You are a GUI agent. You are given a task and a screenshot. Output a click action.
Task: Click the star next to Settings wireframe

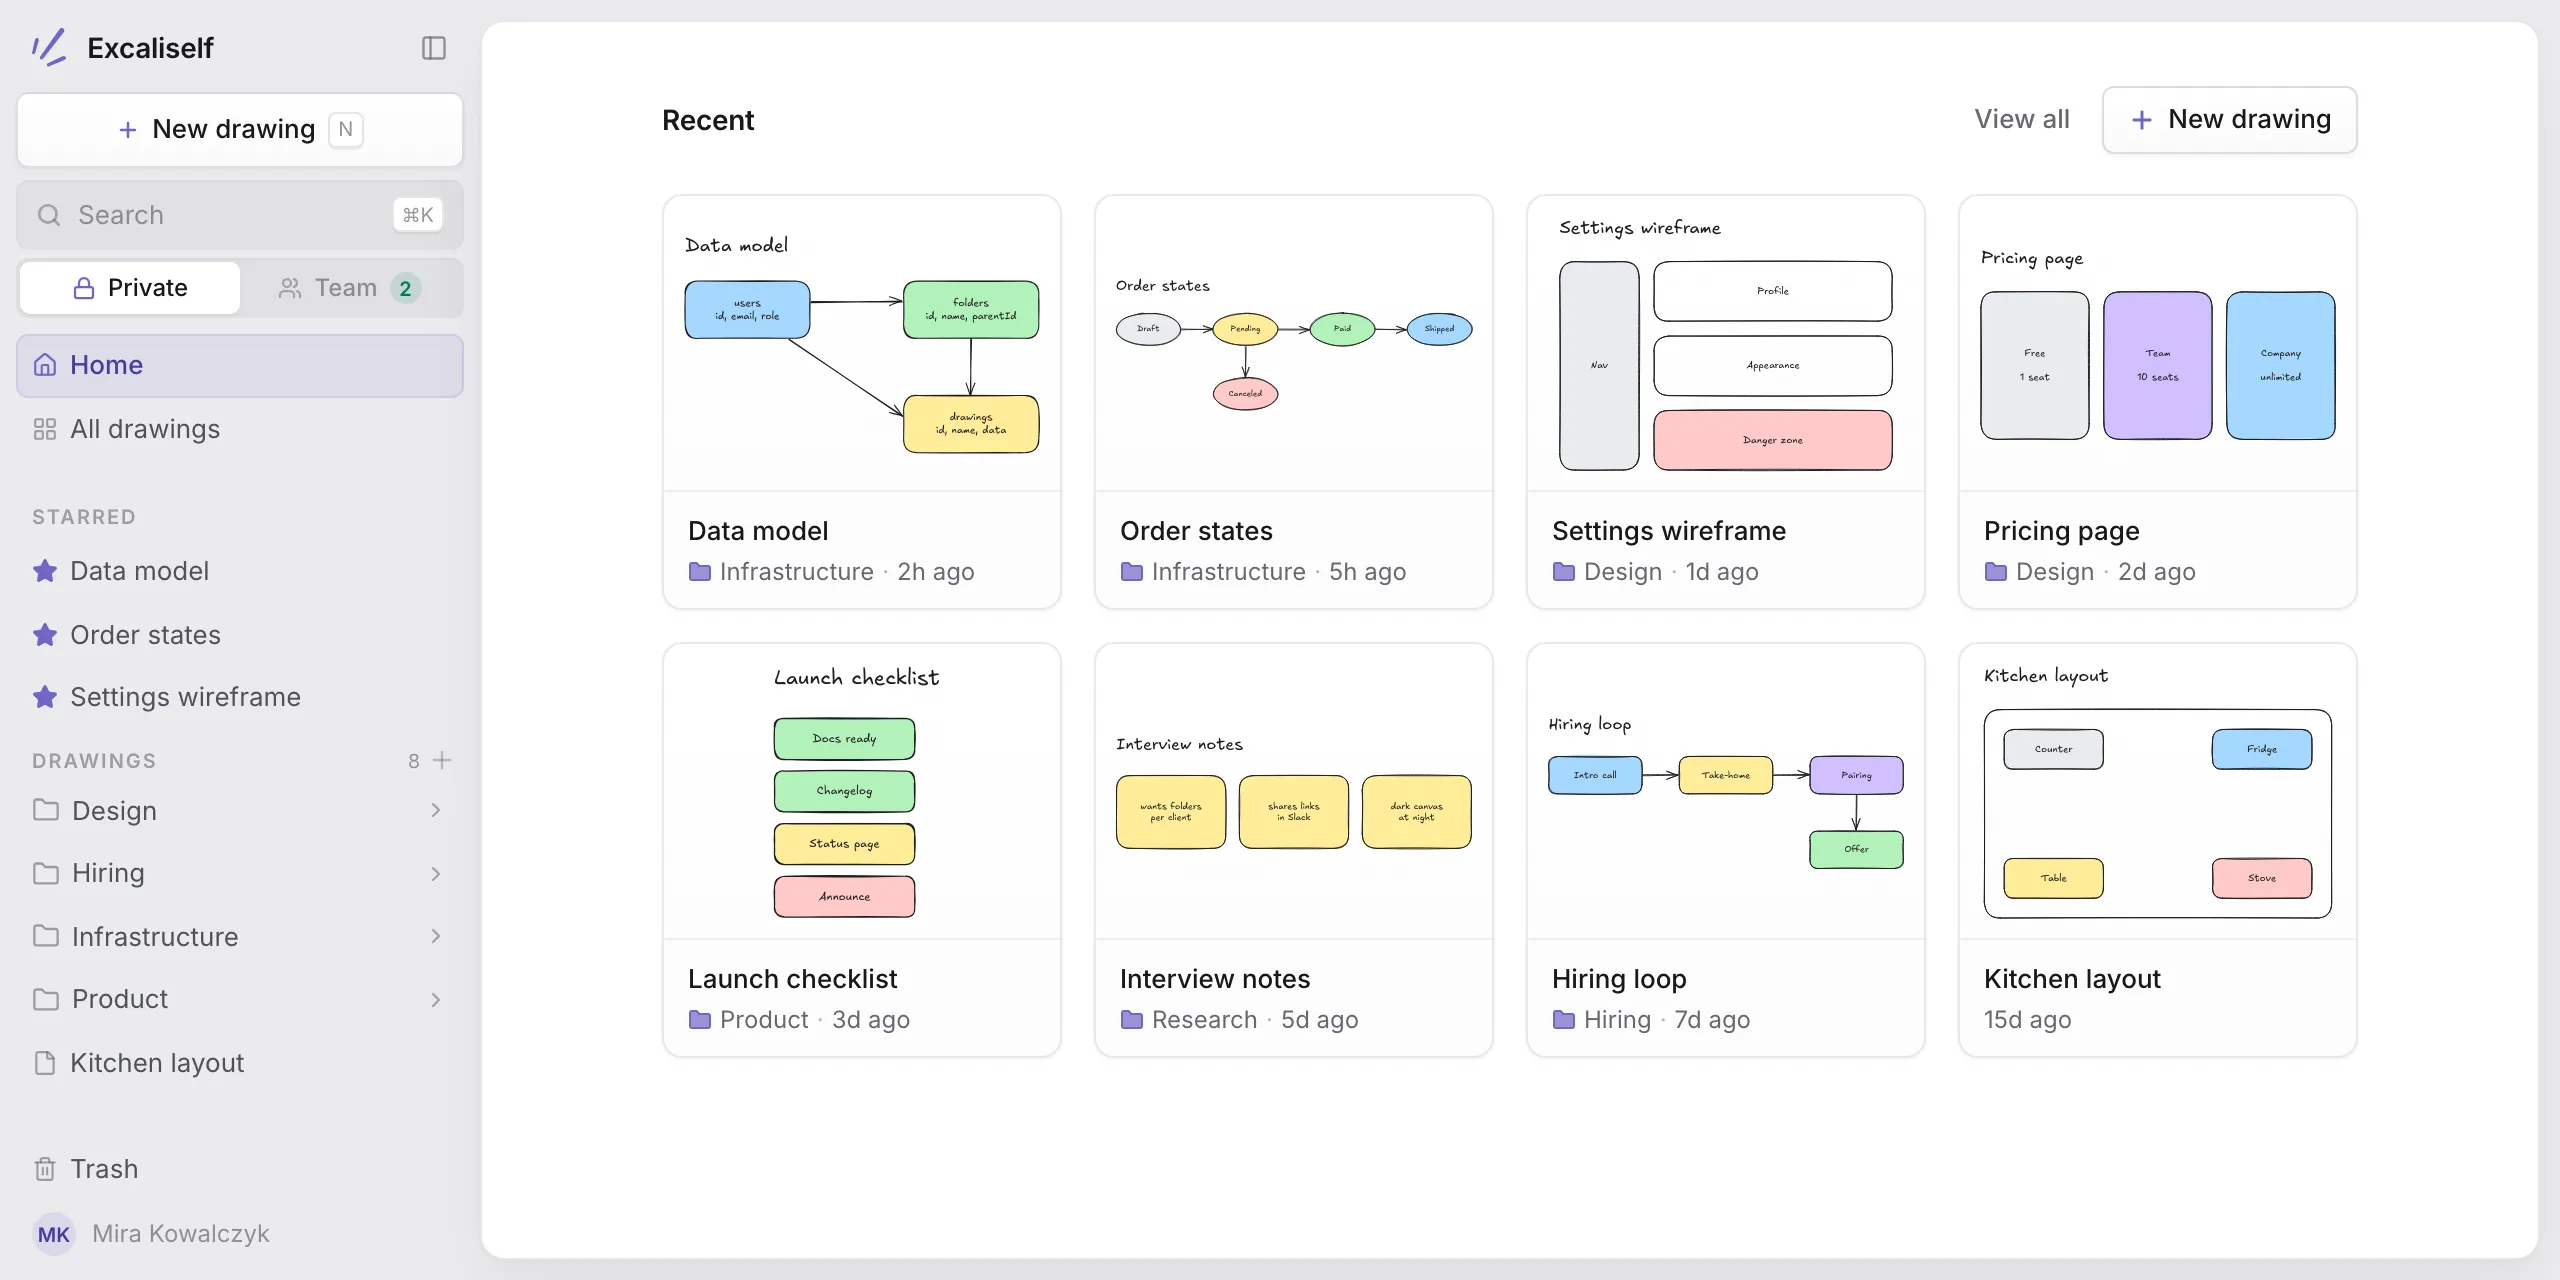(45, 697)
